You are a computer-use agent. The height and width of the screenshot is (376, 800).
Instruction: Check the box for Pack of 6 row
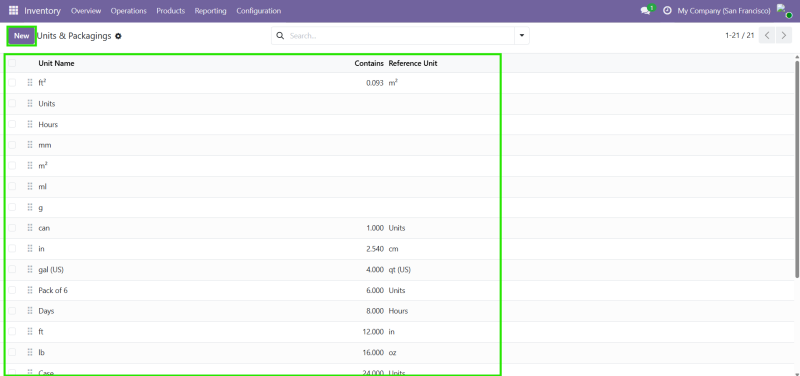pos(12,290)
